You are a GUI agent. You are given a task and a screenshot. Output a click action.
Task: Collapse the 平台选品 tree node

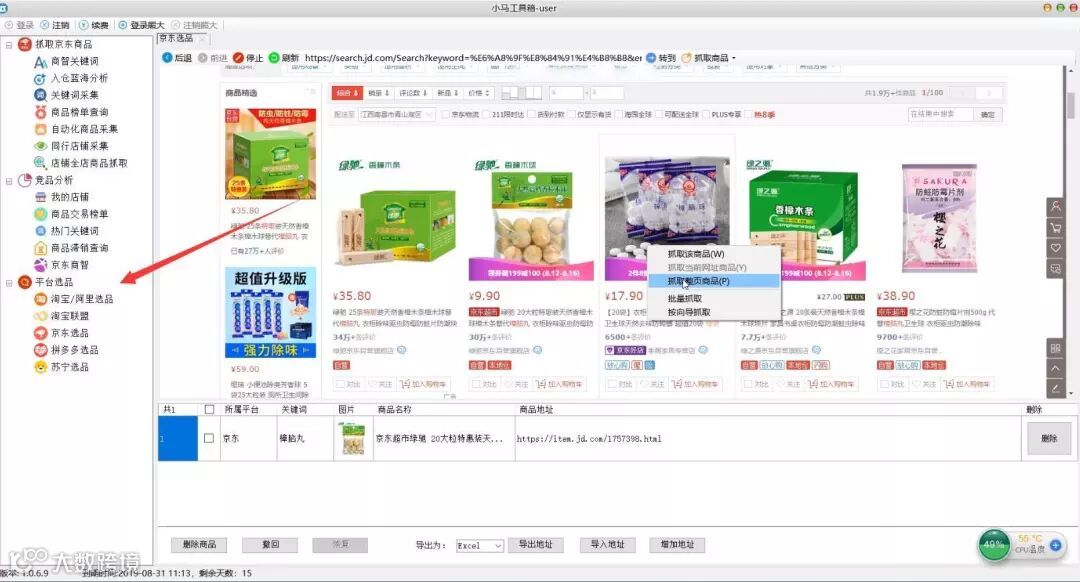pyautogui.click(x=9, y=282)
